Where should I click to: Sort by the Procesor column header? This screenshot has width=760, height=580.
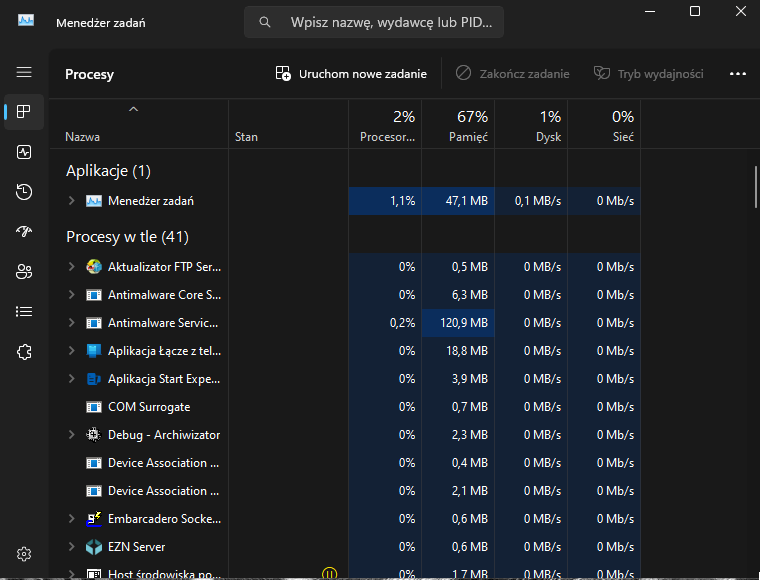[x=385, y=125]
